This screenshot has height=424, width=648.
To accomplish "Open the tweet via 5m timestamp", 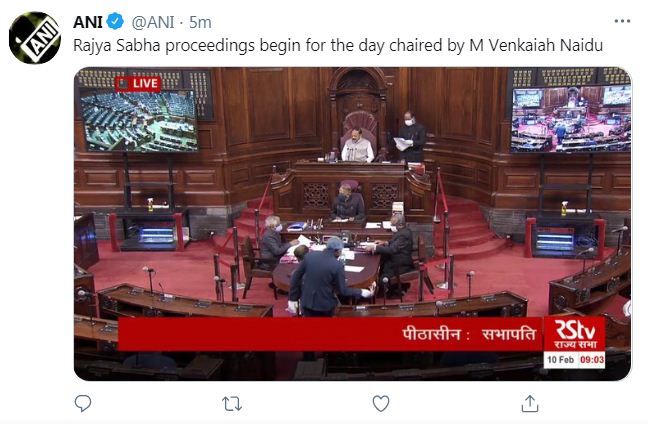I will point(200,22).
